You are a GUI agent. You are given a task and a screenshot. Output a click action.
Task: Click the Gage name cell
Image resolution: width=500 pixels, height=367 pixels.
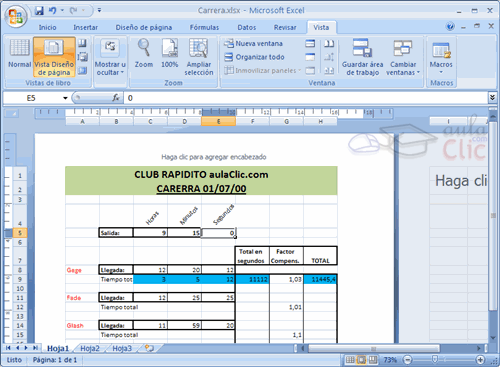pos(82,270)
